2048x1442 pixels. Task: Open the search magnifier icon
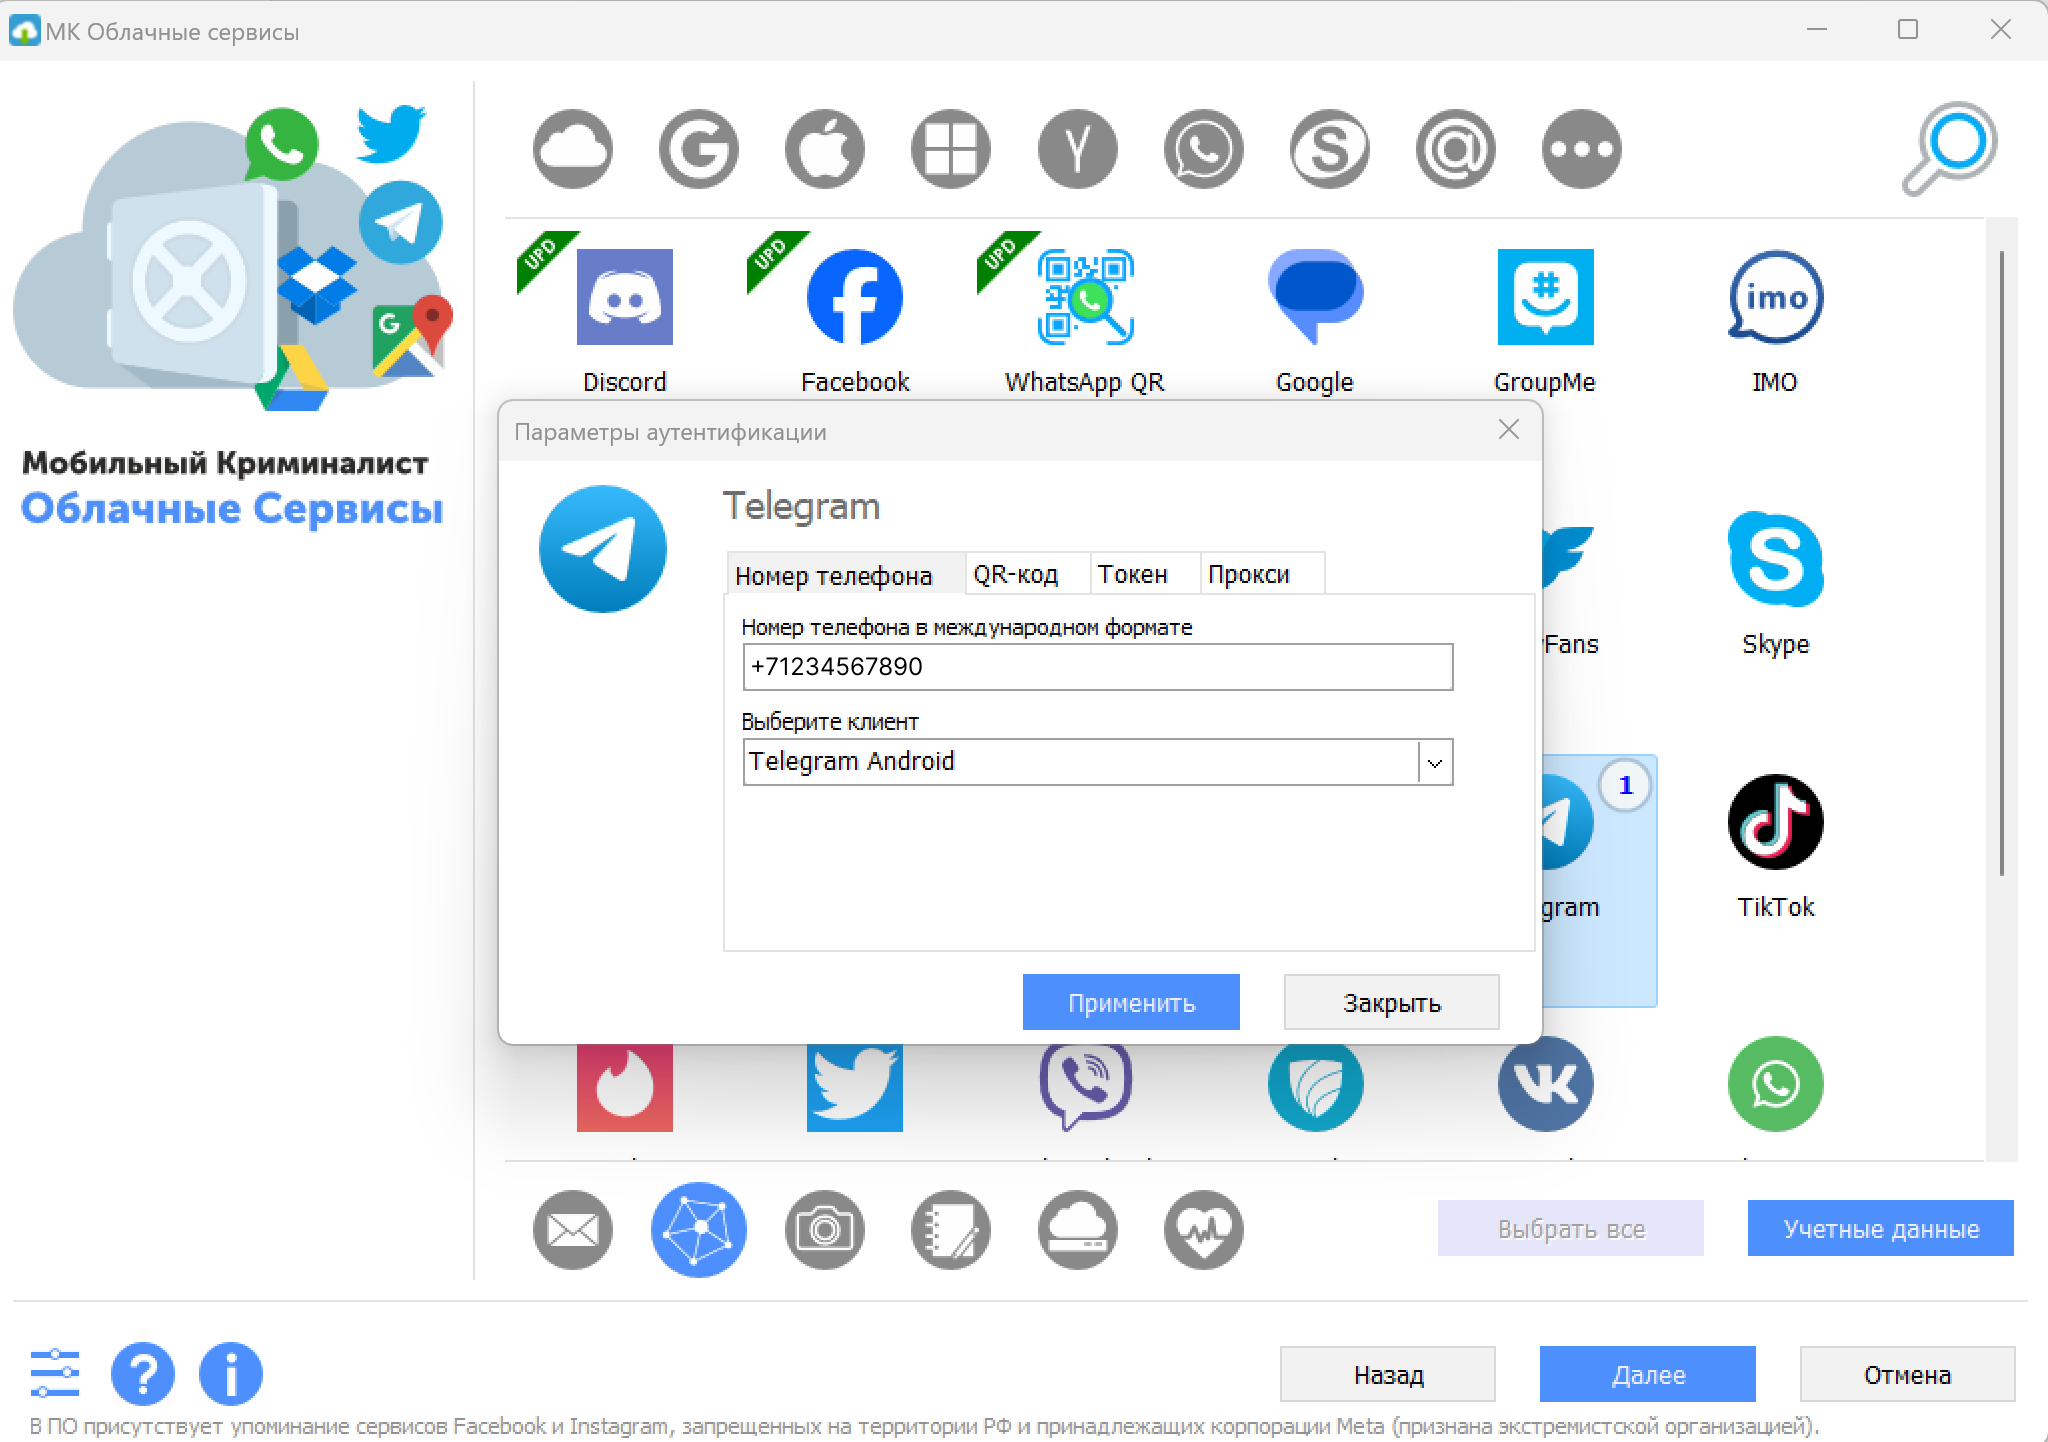click(1949, 148)
